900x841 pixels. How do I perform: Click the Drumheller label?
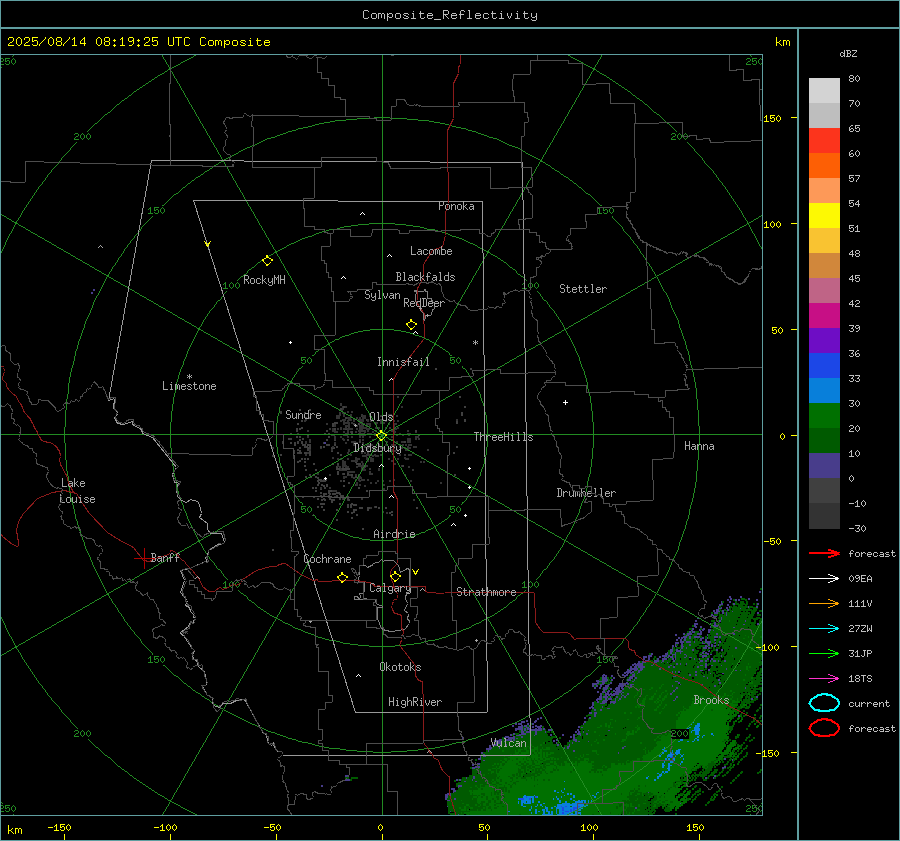(x=586, y=493)
